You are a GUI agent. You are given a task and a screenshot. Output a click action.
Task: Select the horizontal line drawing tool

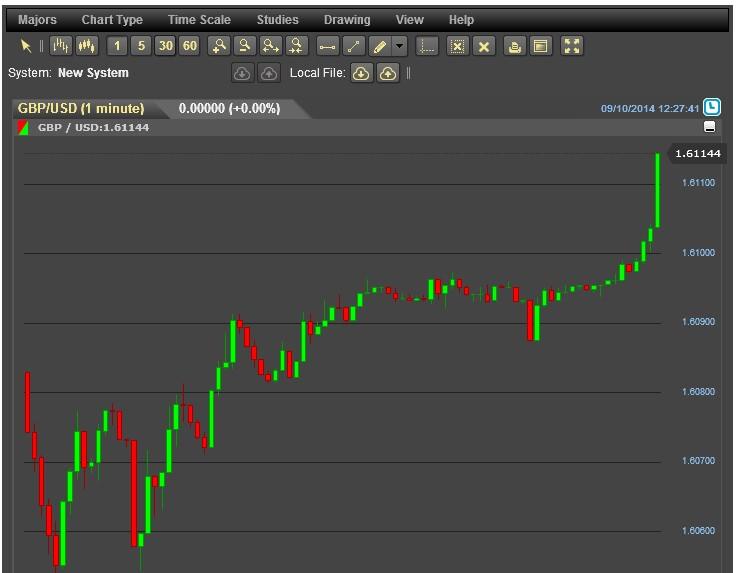[x=328, y=47]
